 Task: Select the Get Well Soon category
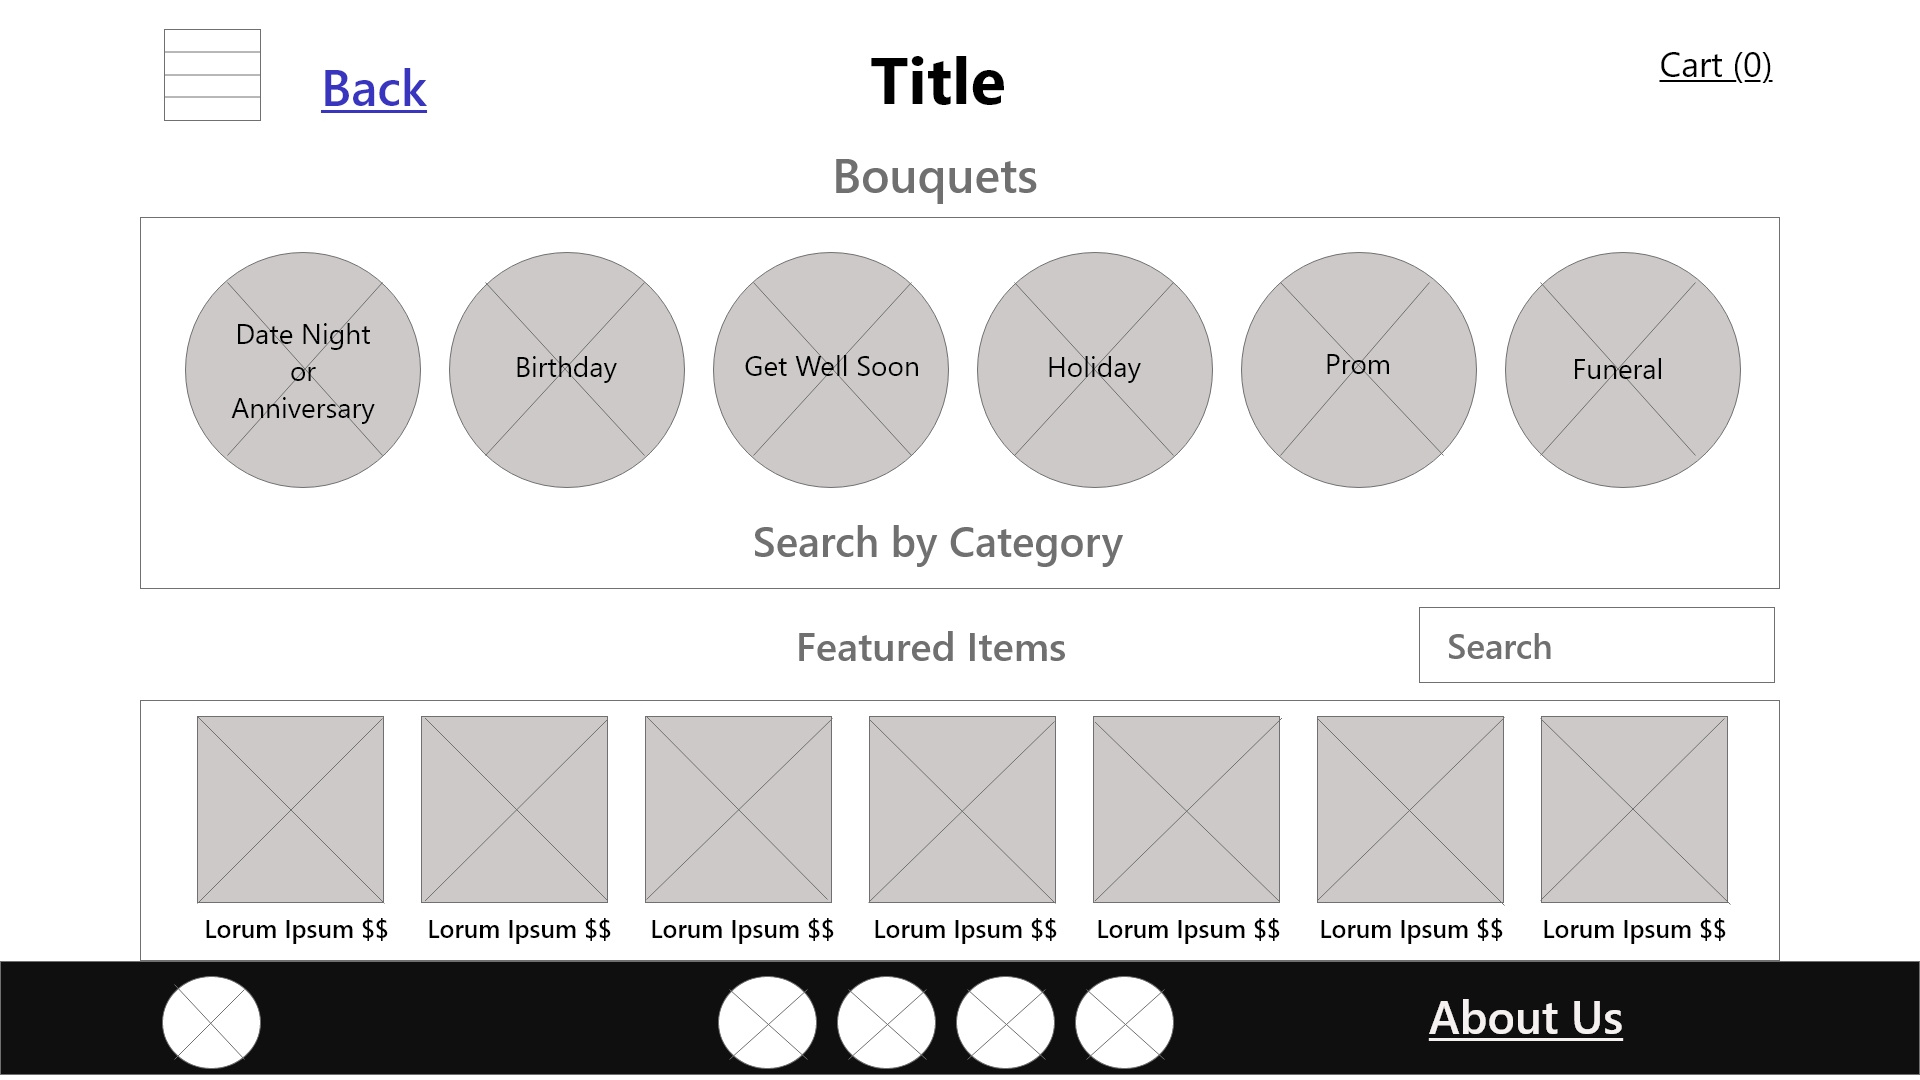[831, 370]
